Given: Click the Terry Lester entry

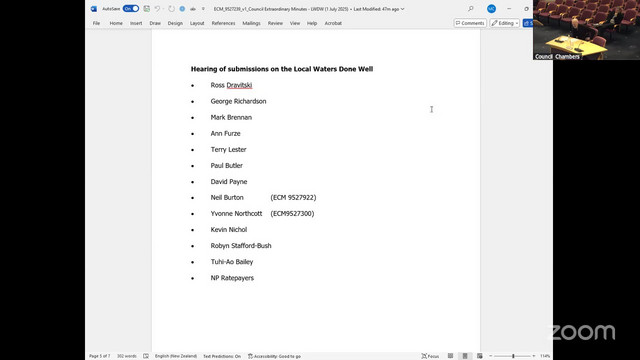Looking at the screenshot, I should [228, 149].
